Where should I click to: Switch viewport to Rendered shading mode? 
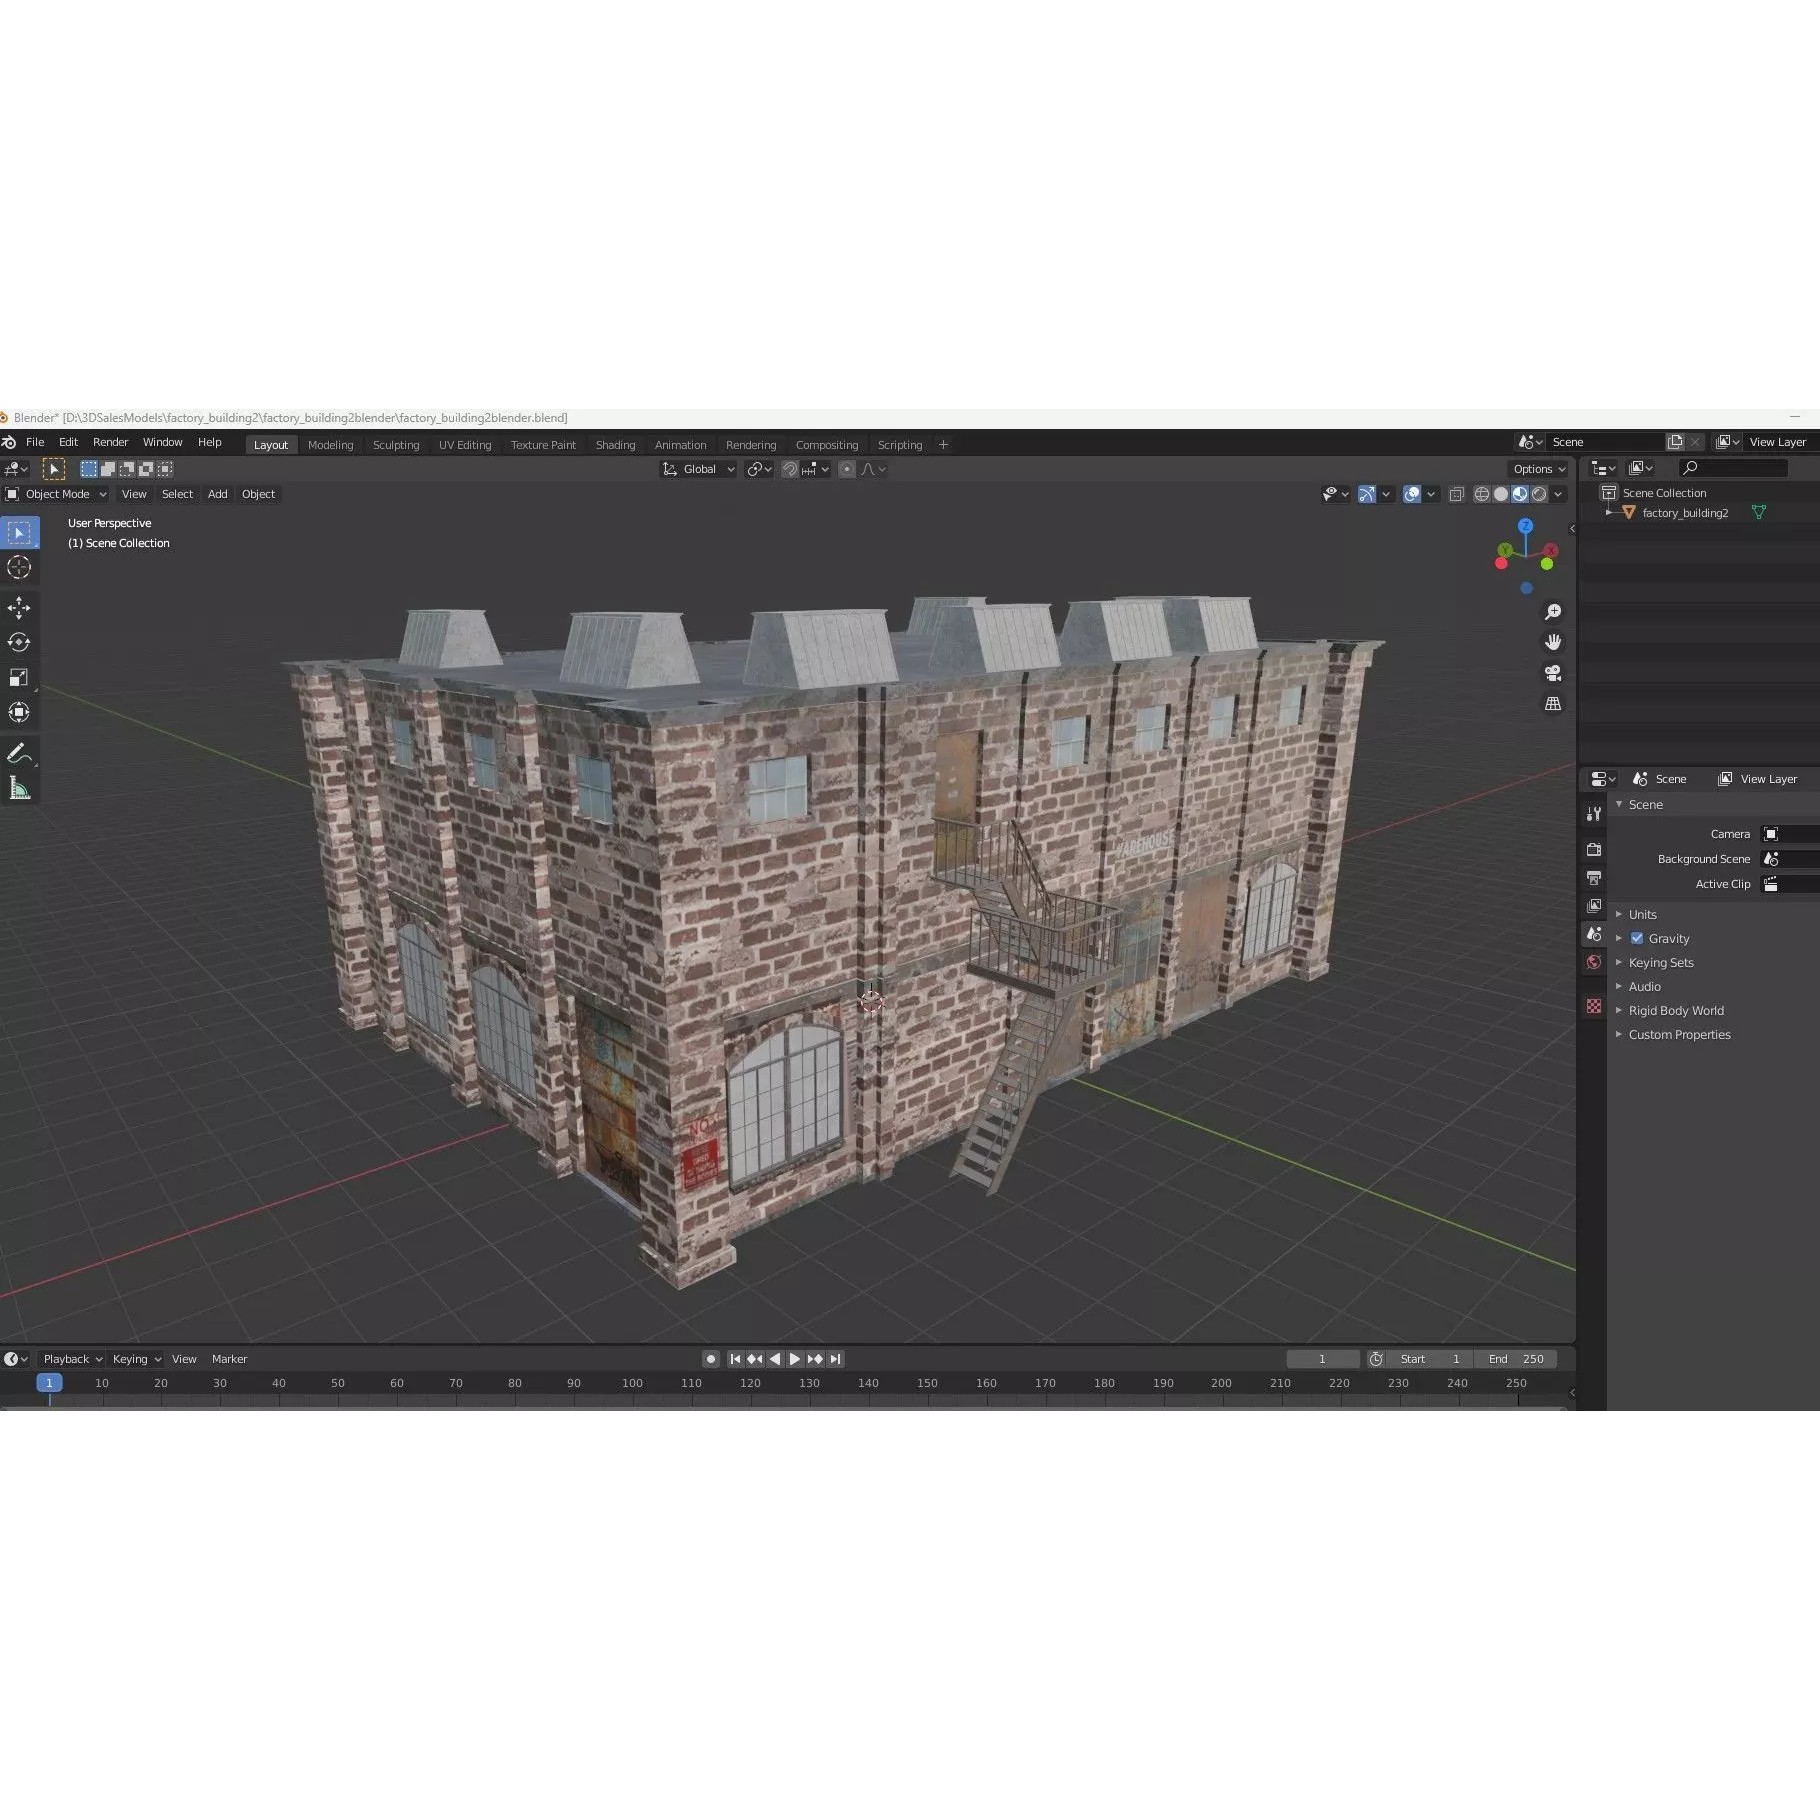pos(1539,493)
